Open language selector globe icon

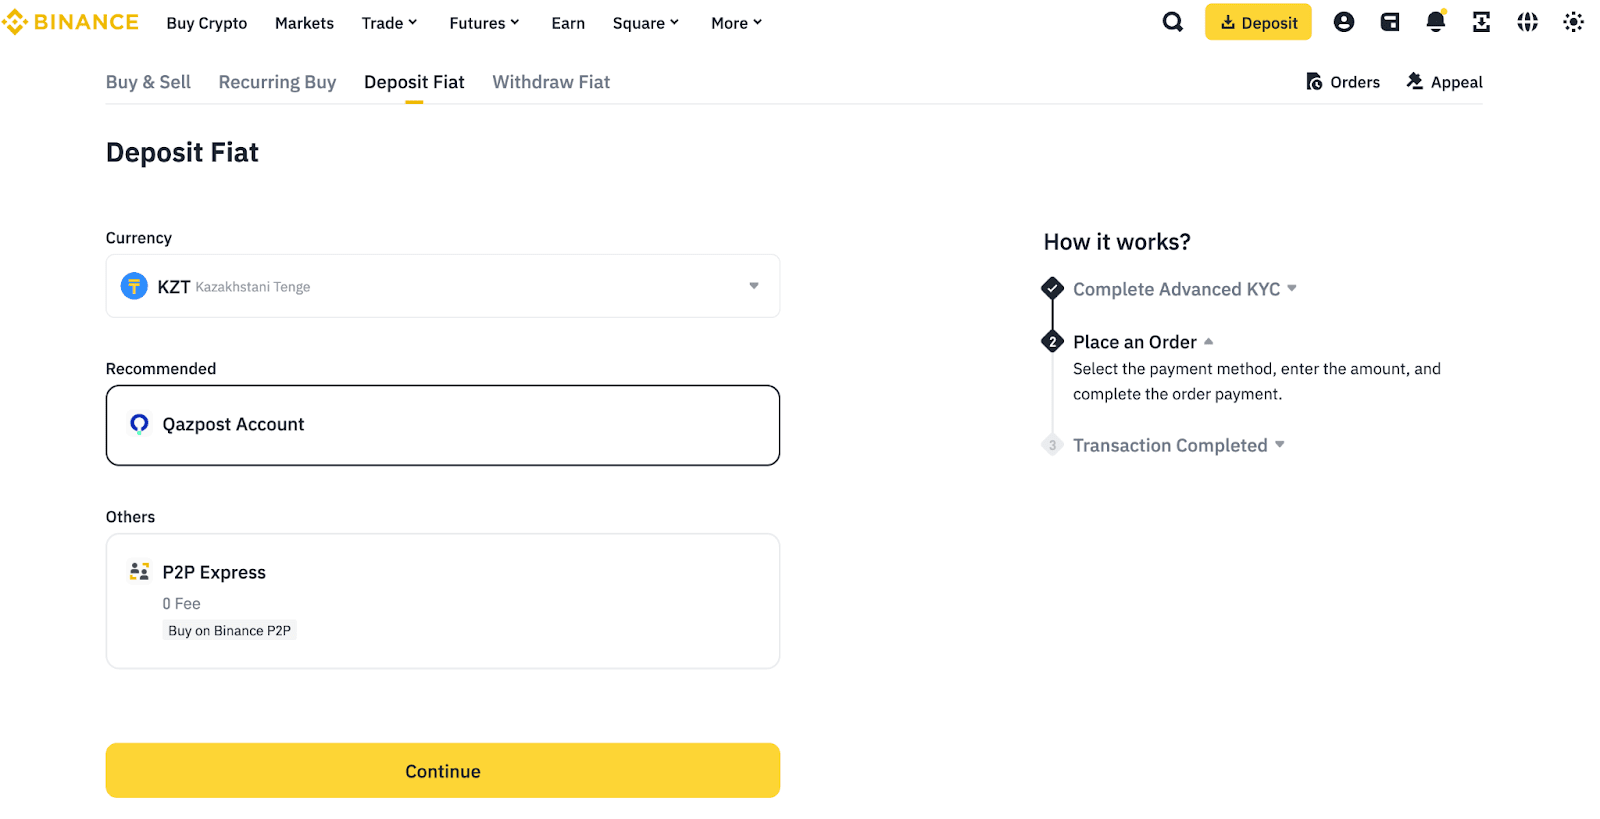click(x=1527, y=22)
